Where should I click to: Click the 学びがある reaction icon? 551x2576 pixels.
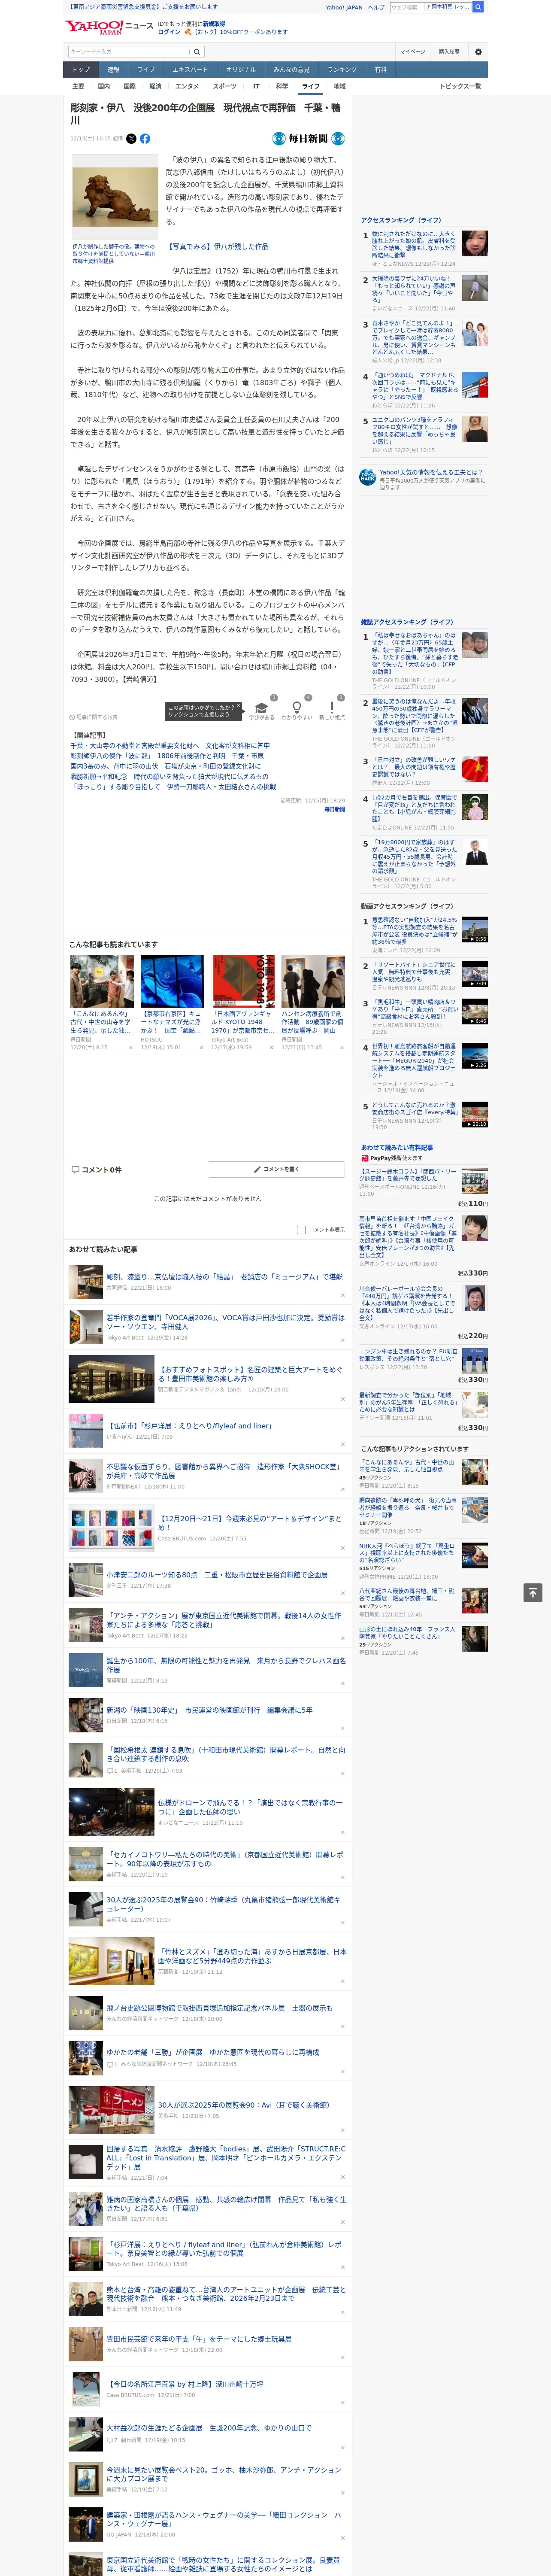pos(262,707)
